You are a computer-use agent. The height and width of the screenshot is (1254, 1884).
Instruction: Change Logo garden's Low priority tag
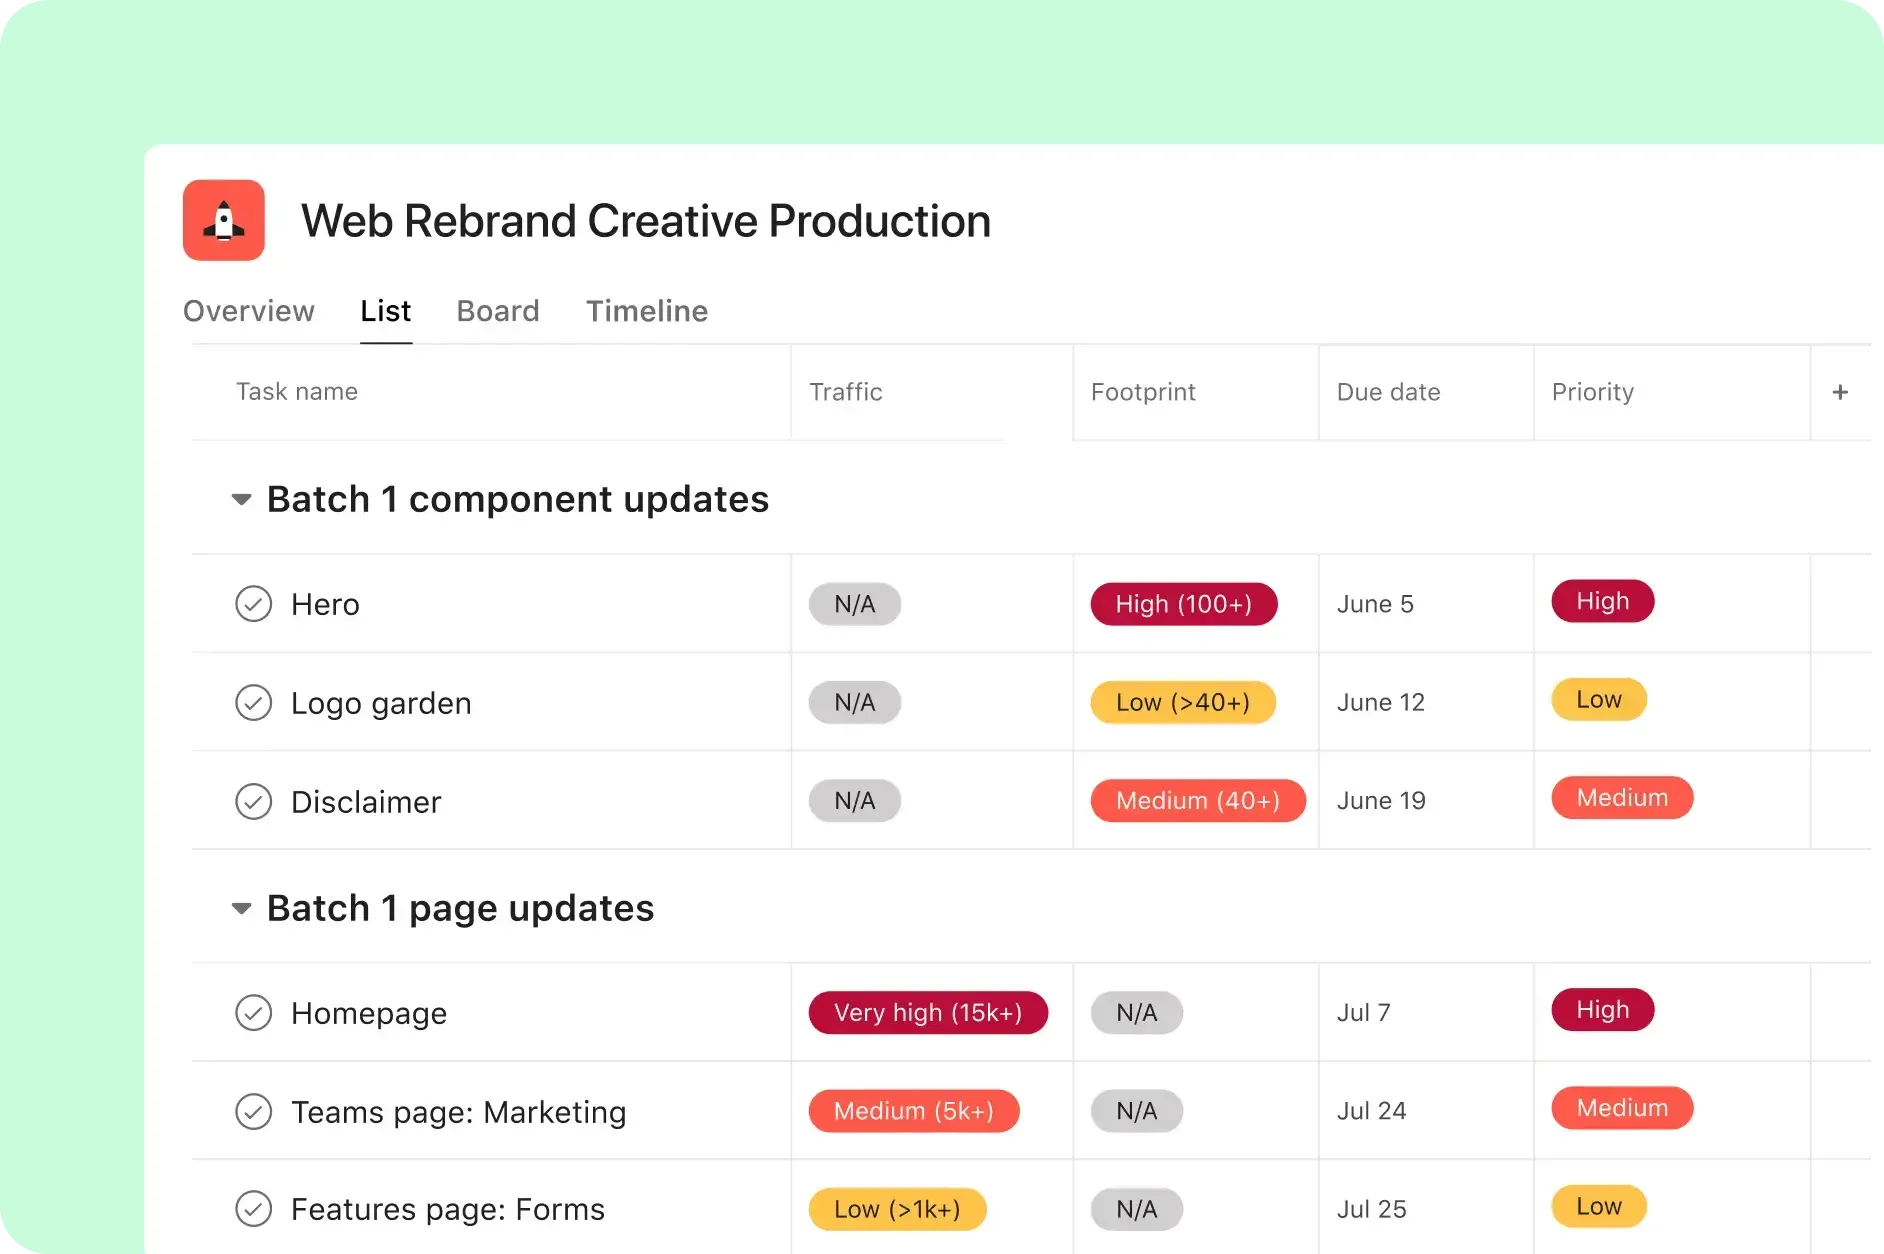coord(1599,699)
